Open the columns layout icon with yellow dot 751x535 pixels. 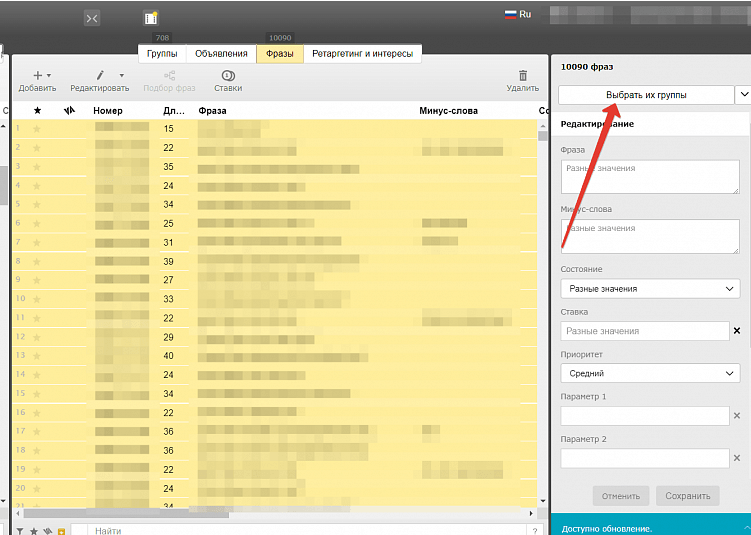click(x=150, y=18)
